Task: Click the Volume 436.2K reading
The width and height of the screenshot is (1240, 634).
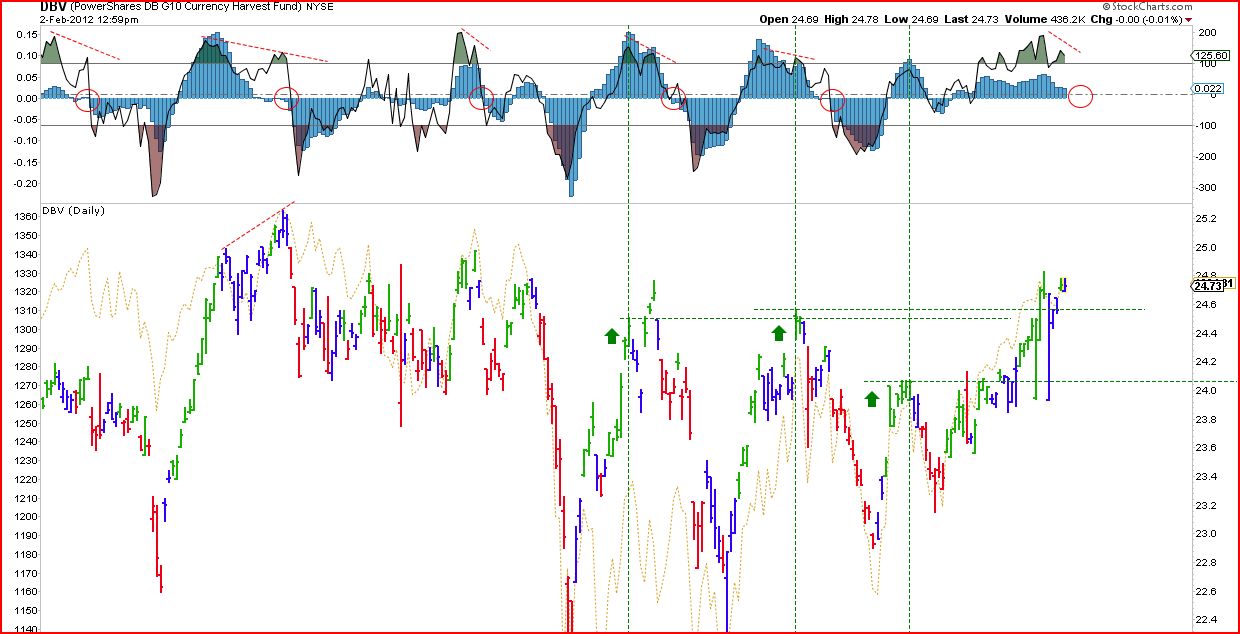Action: [x=1043, y=19]
